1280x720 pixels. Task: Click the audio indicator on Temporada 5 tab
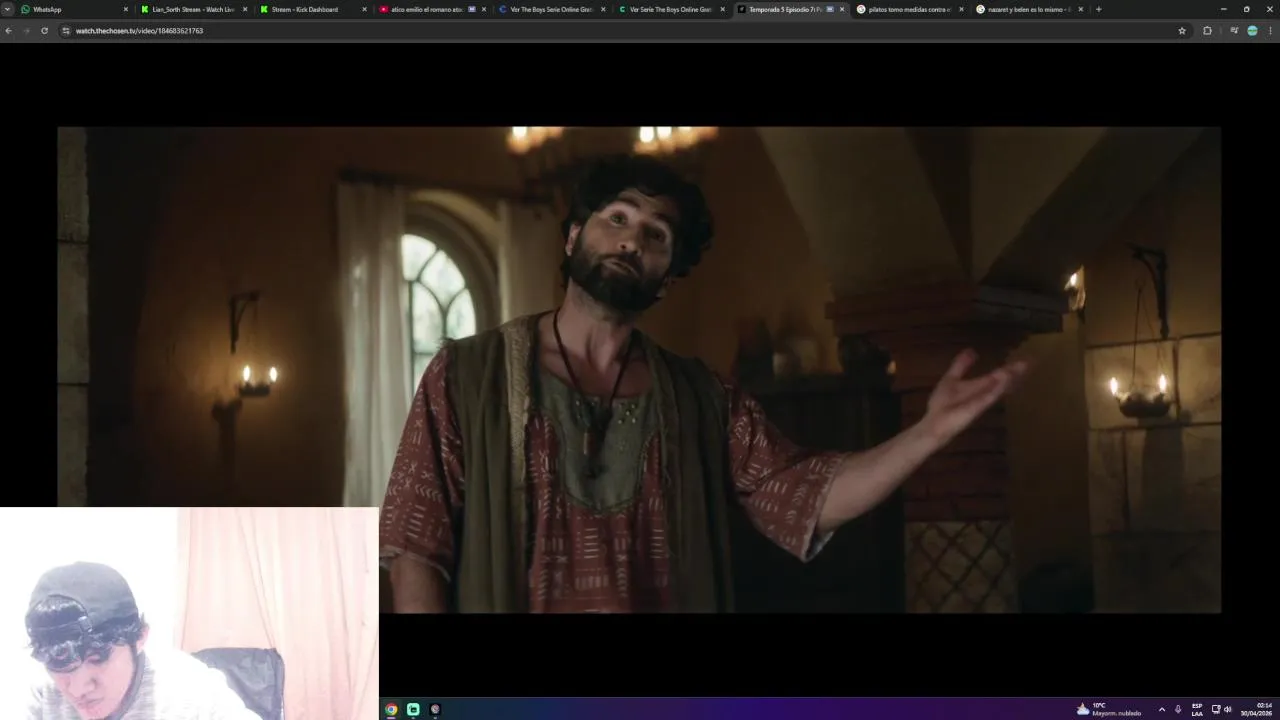pyautogui.click(x=830, y=9)
